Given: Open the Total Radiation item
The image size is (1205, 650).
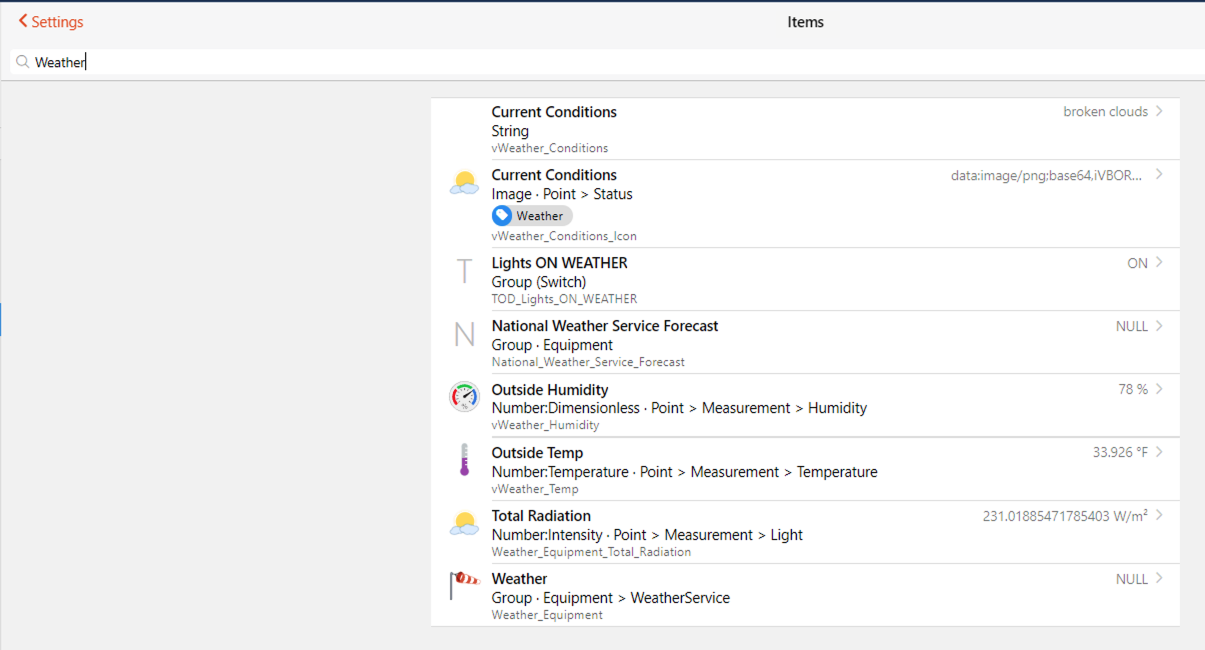Looking at the screenshot, I should click(x=541, y=516).
